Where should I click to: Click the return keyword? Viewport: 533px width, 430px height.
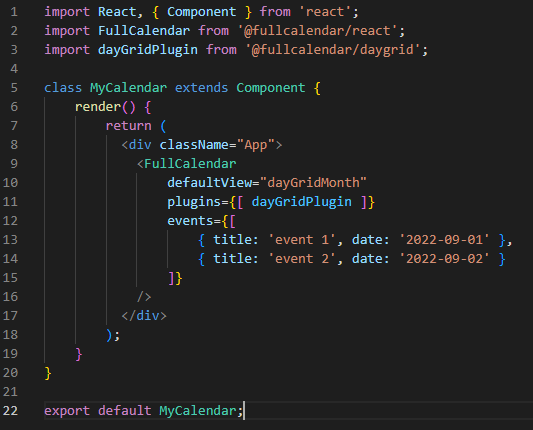128,126
